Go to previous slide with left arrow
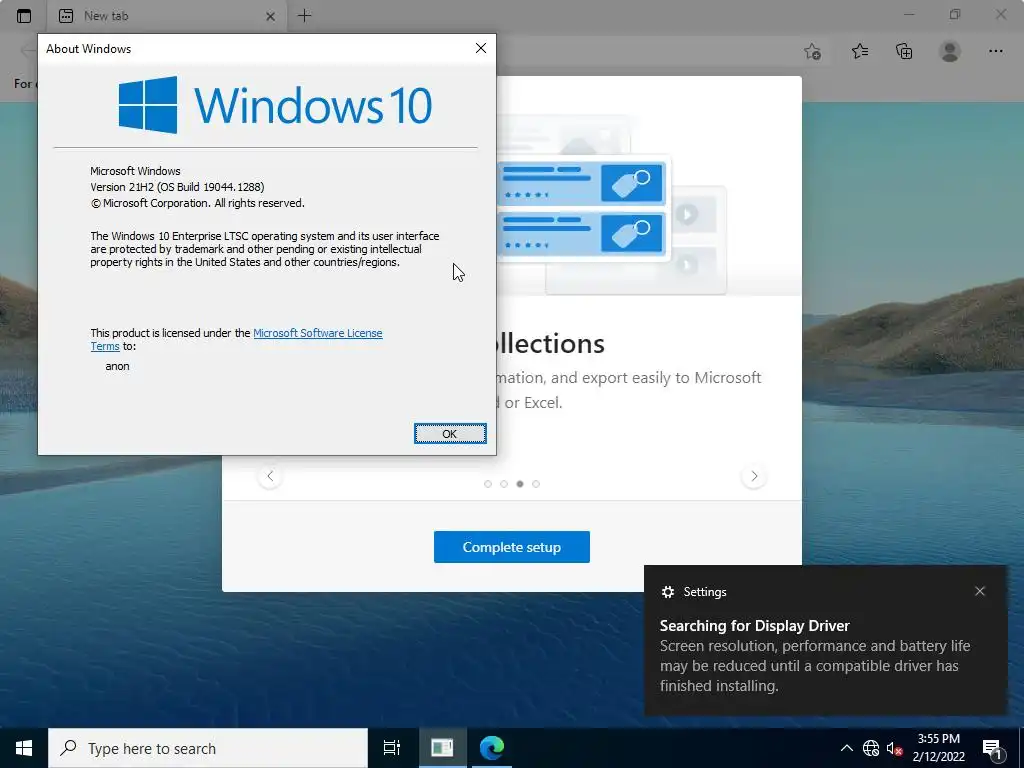This screenshot has height=768, width=1024. tap(270, 476)
